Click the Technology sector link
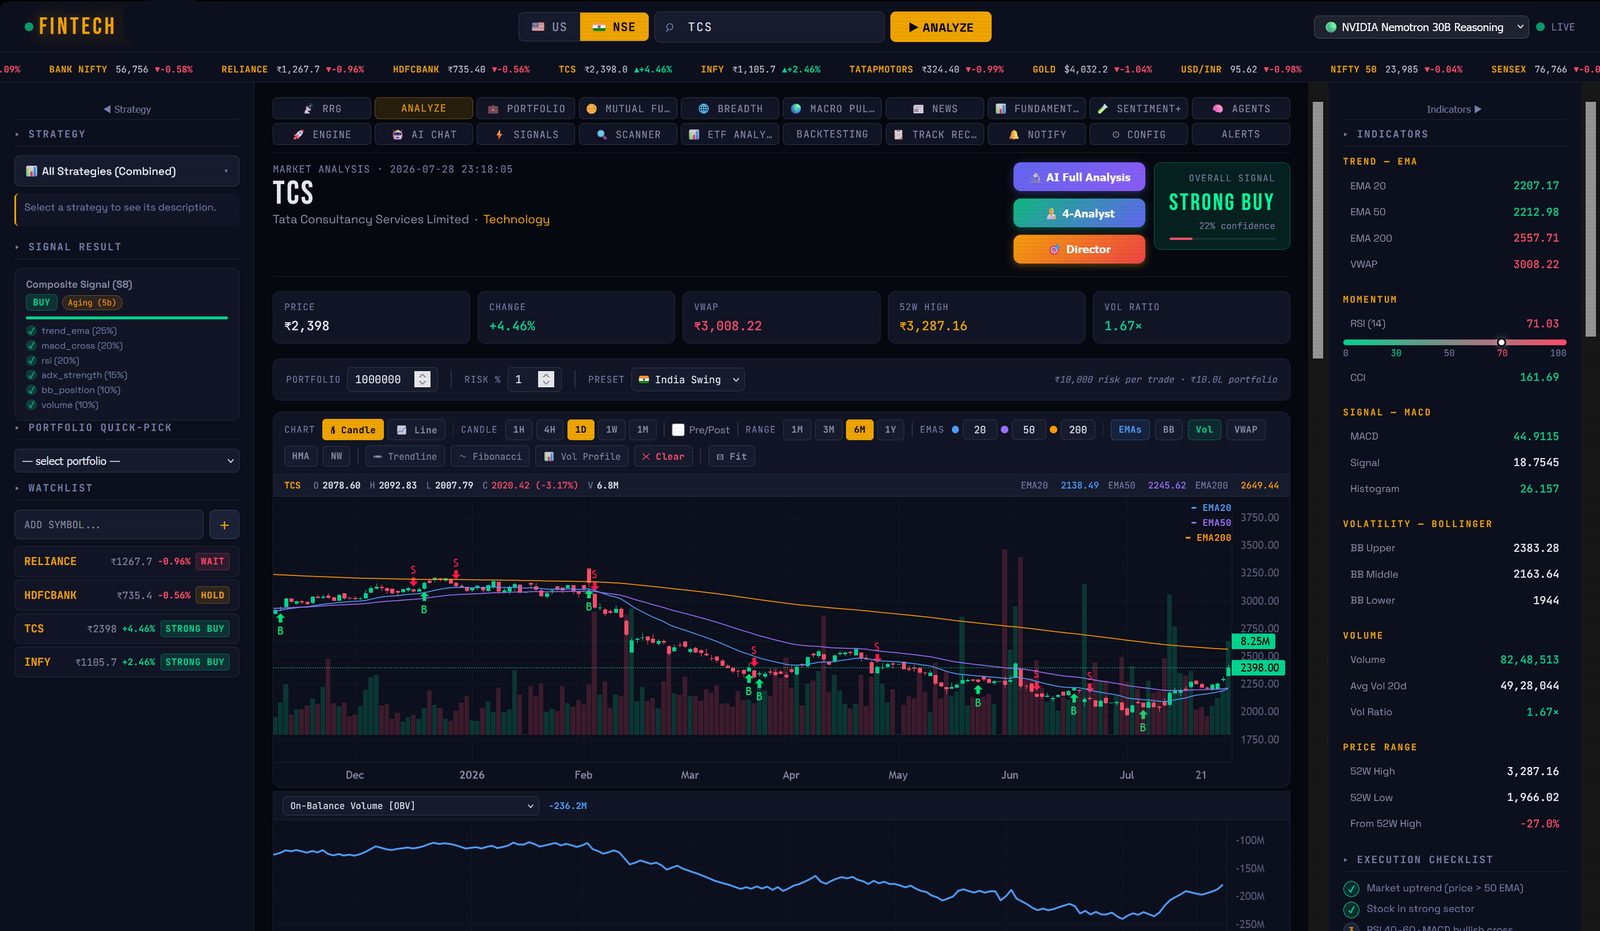This screenshot has width=1600, height=931. click(516, 219)
